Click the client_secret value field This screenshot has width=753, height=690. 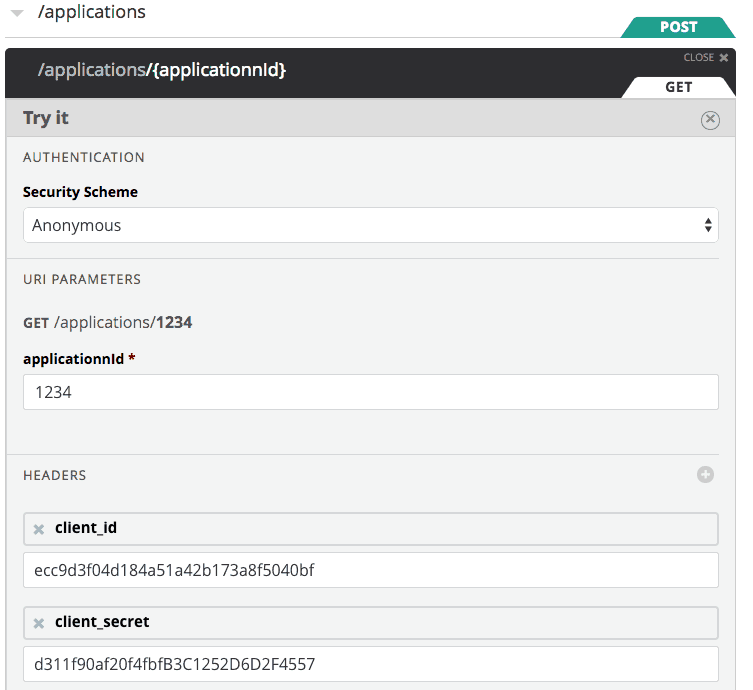click(371, 664)
